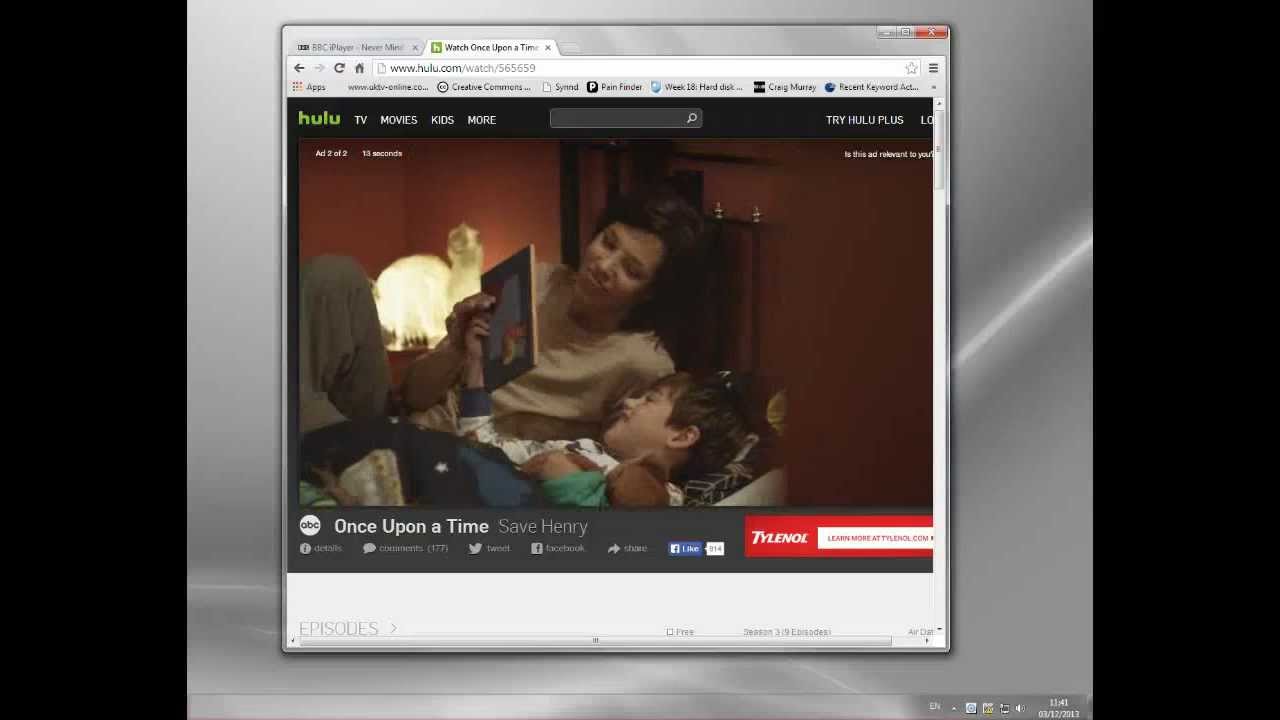Open the comments (177) section
This screenshot has height=720, width=1280.
405,548
